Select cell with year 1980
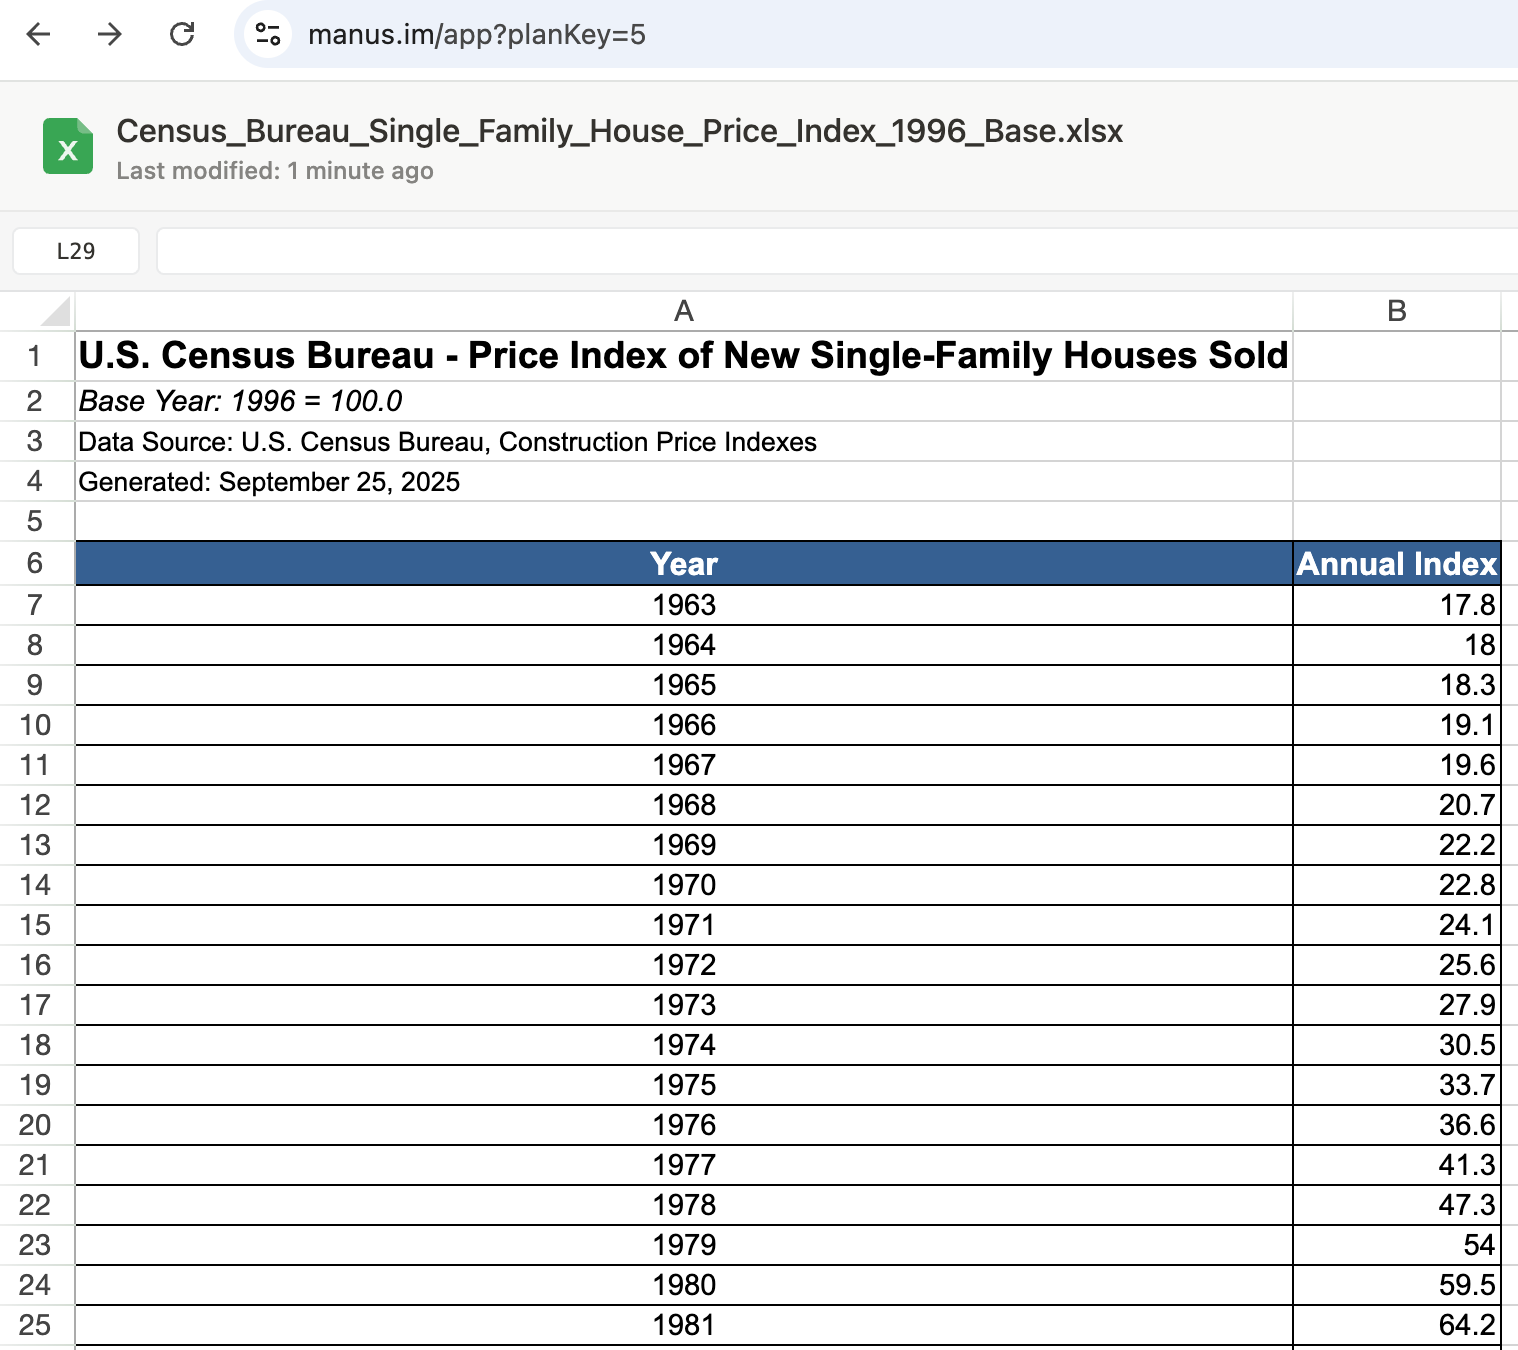 [684, 1285]
